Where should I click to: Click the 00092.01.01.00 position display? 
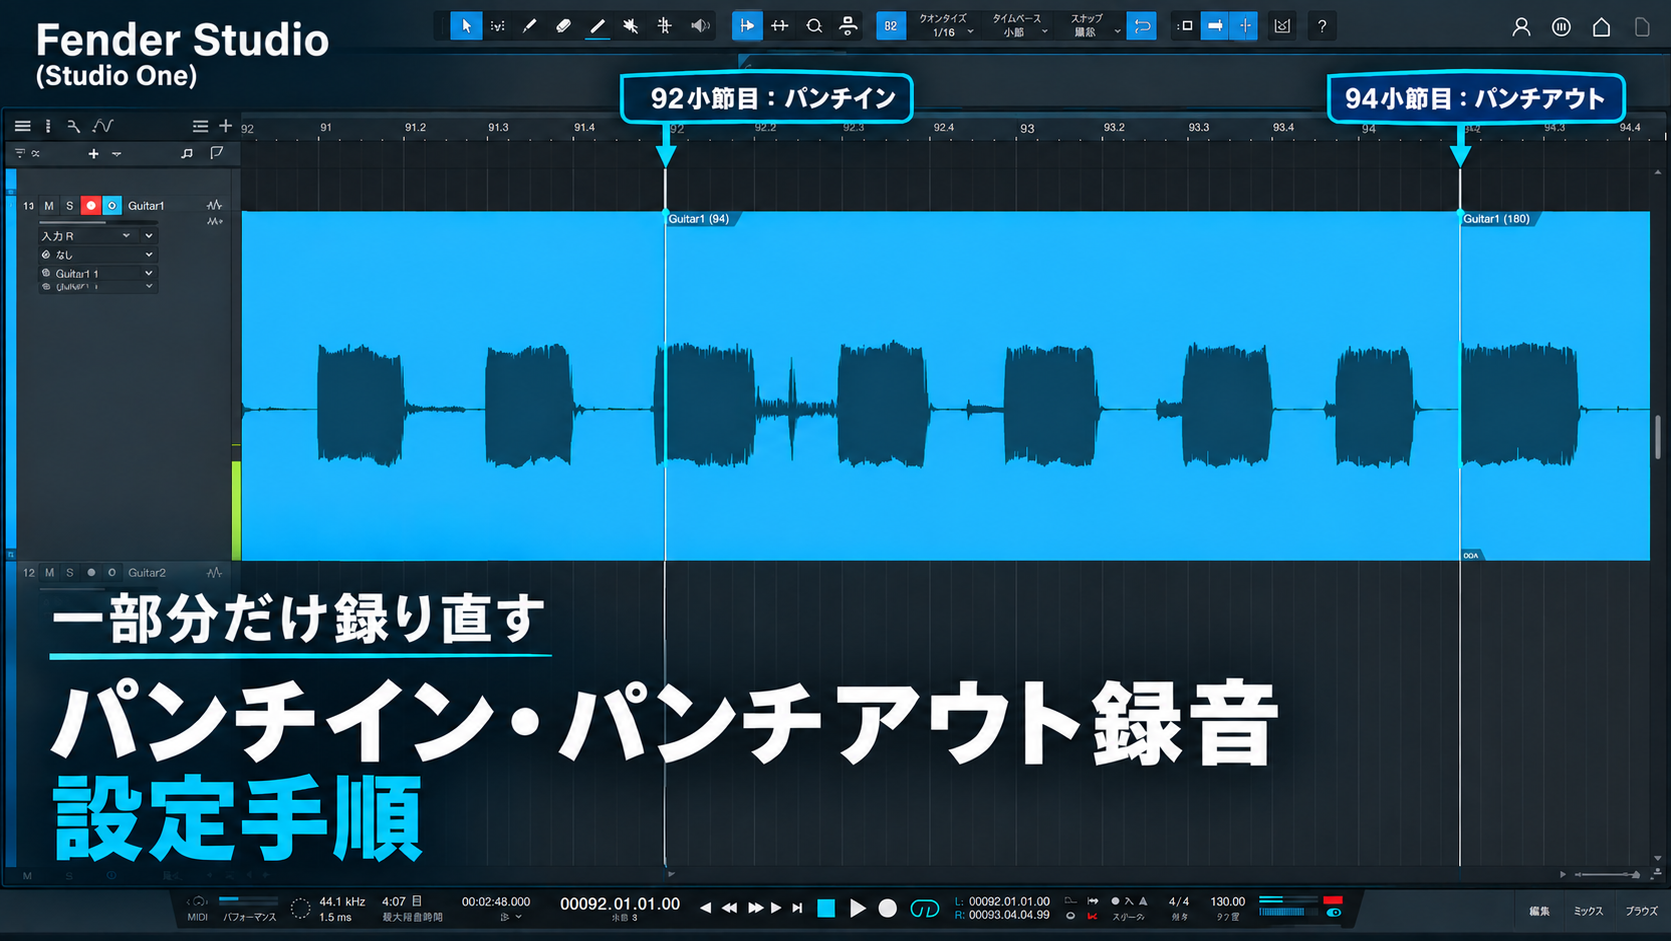pos(620,904)
